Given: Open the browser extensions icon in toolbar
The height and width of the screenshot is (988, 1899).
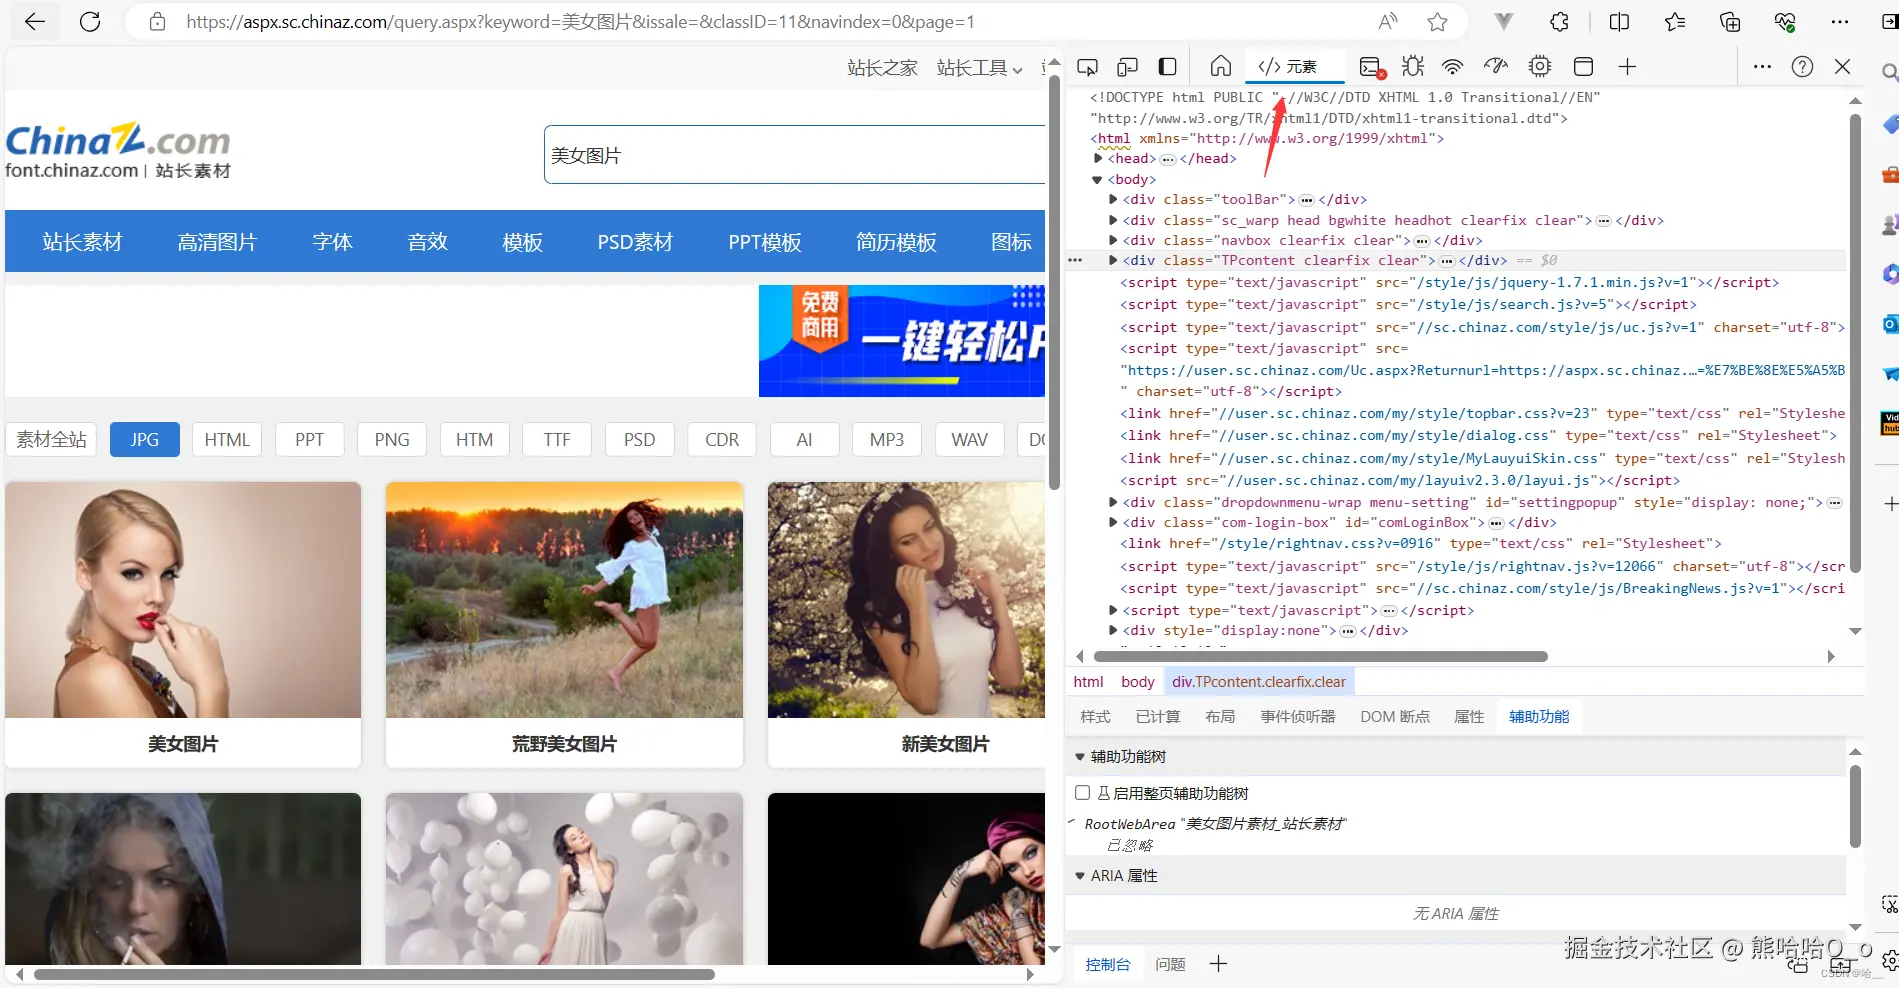Looking at the screenshot, I should coord(1557,21).
